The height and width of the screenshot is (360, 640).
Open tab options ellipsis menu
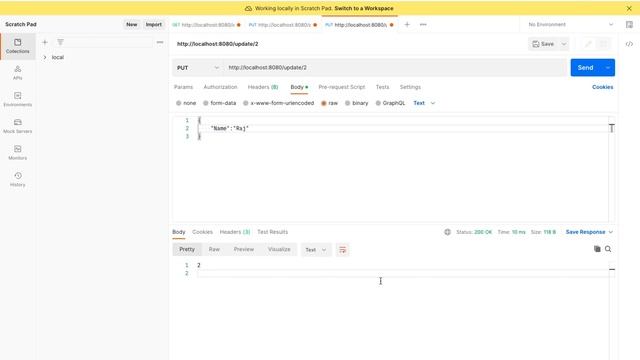pyautogui.click(x=423, y=24)
